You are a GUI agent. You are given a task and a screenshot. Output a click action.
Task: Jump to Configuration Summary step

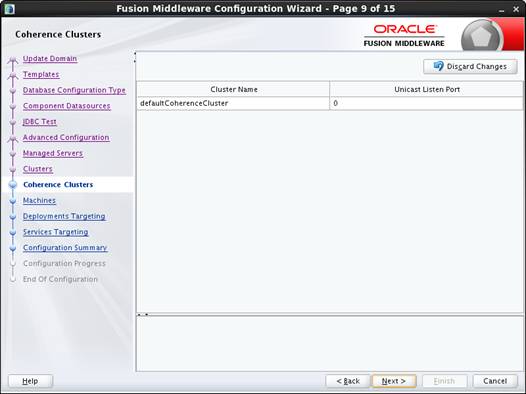point(65,247)
